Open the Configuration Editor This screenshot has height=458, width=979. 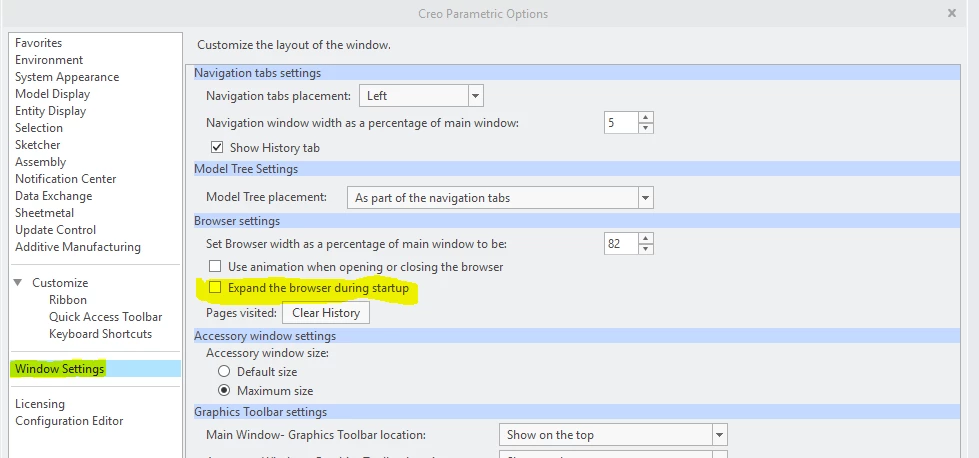69,421
